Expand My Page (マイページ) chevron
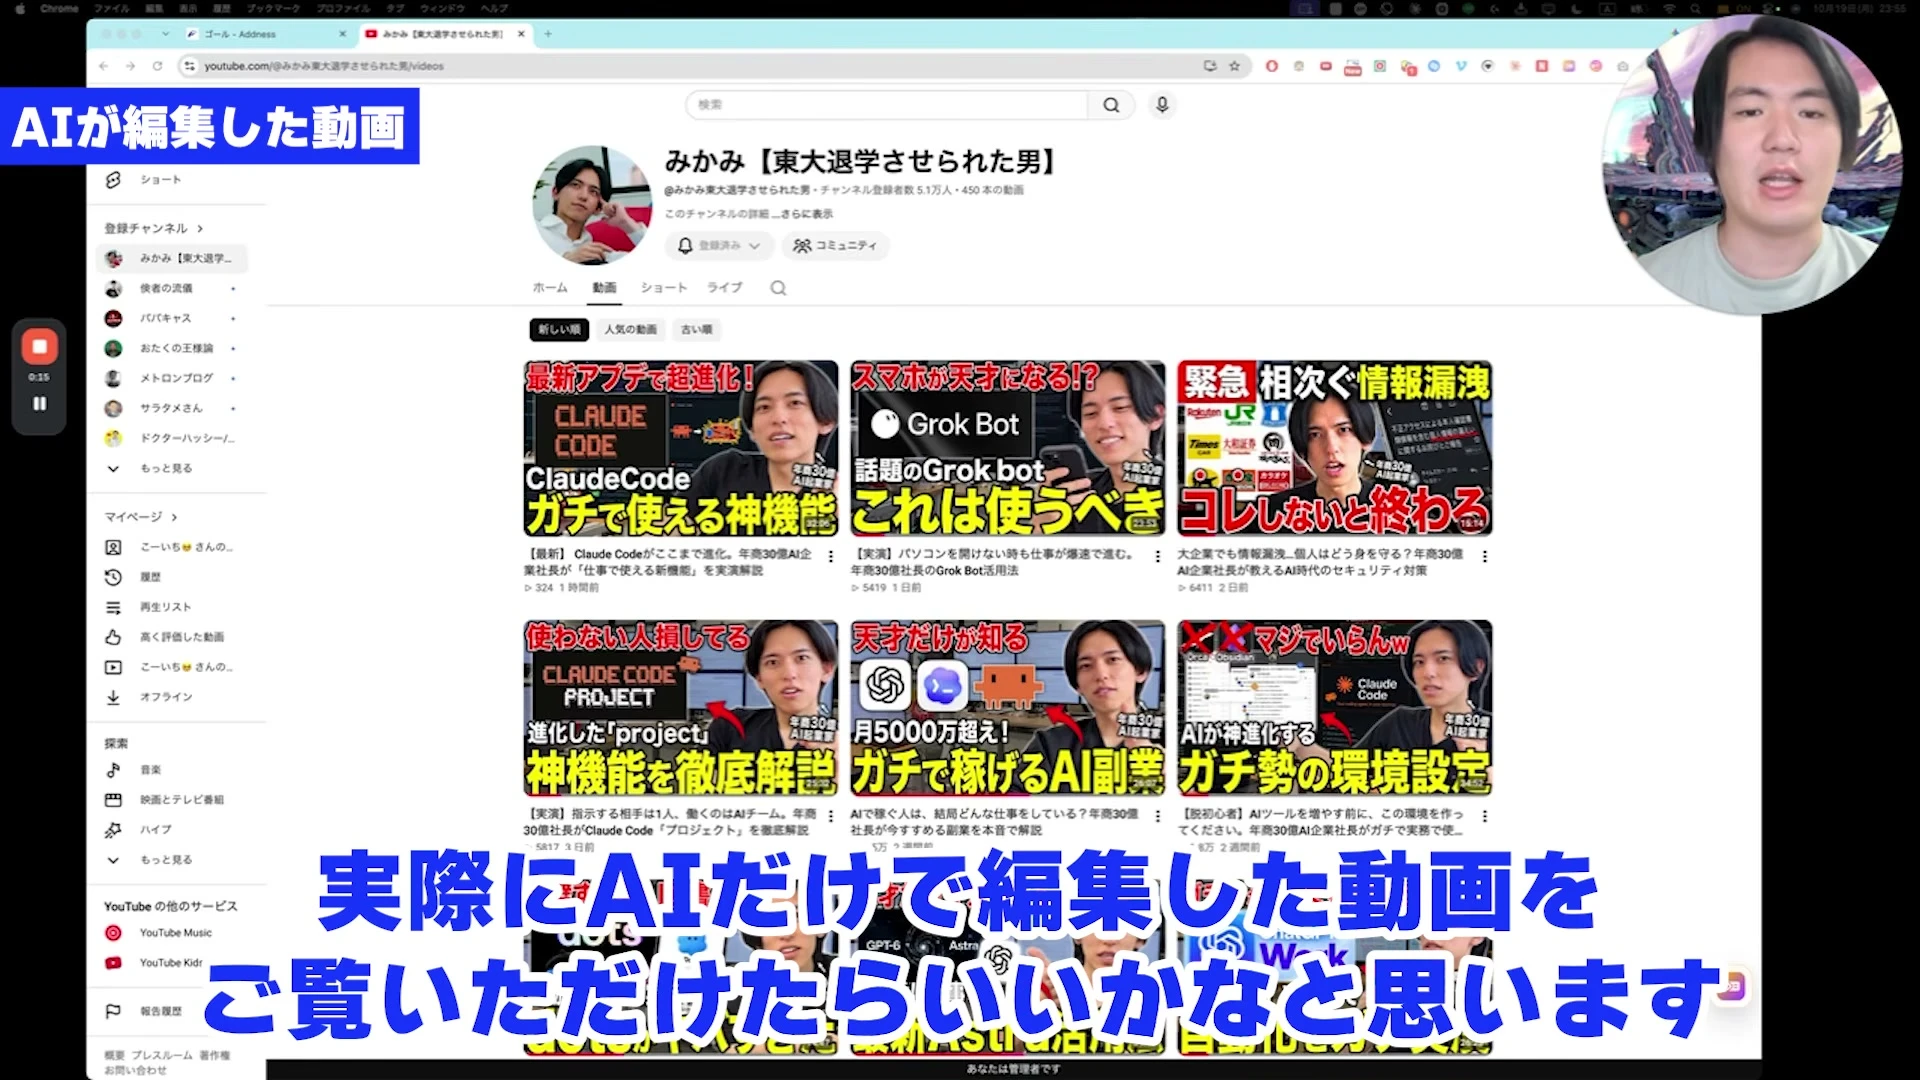The width and height of the screenshot is (1920, 1080). 174,517
